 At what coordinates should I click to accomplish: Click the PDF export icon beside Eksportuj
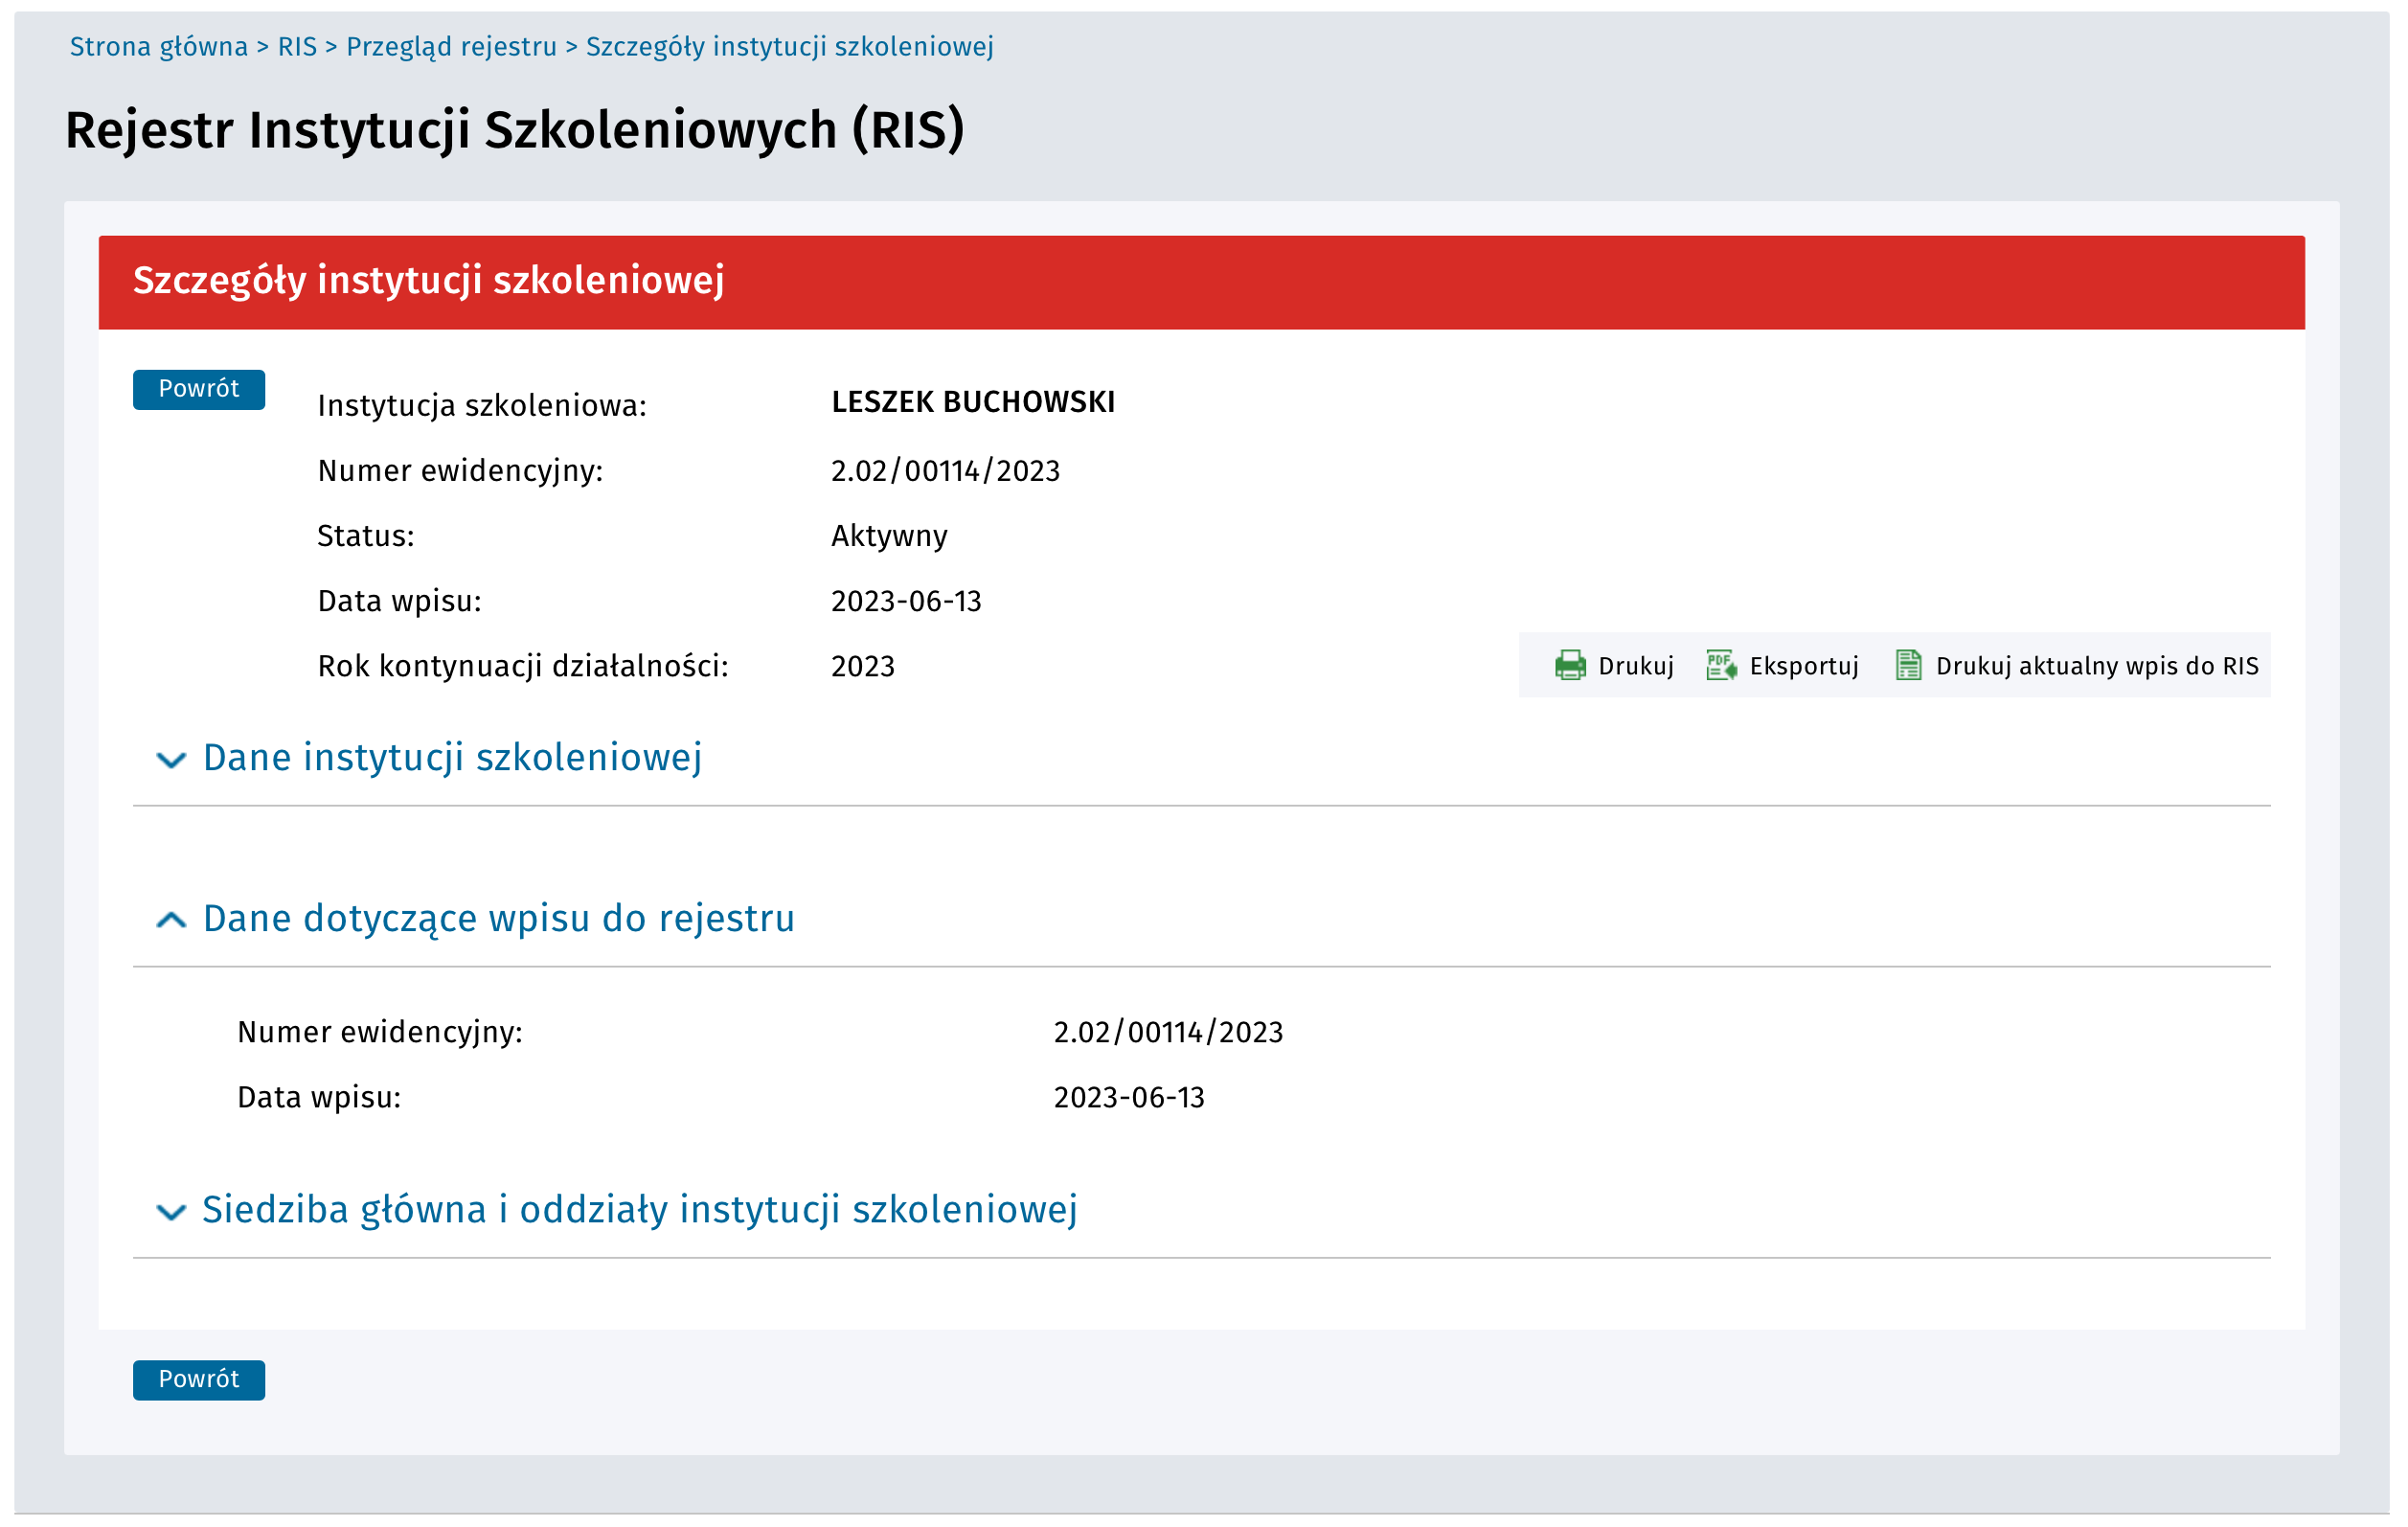point(1721,666)
